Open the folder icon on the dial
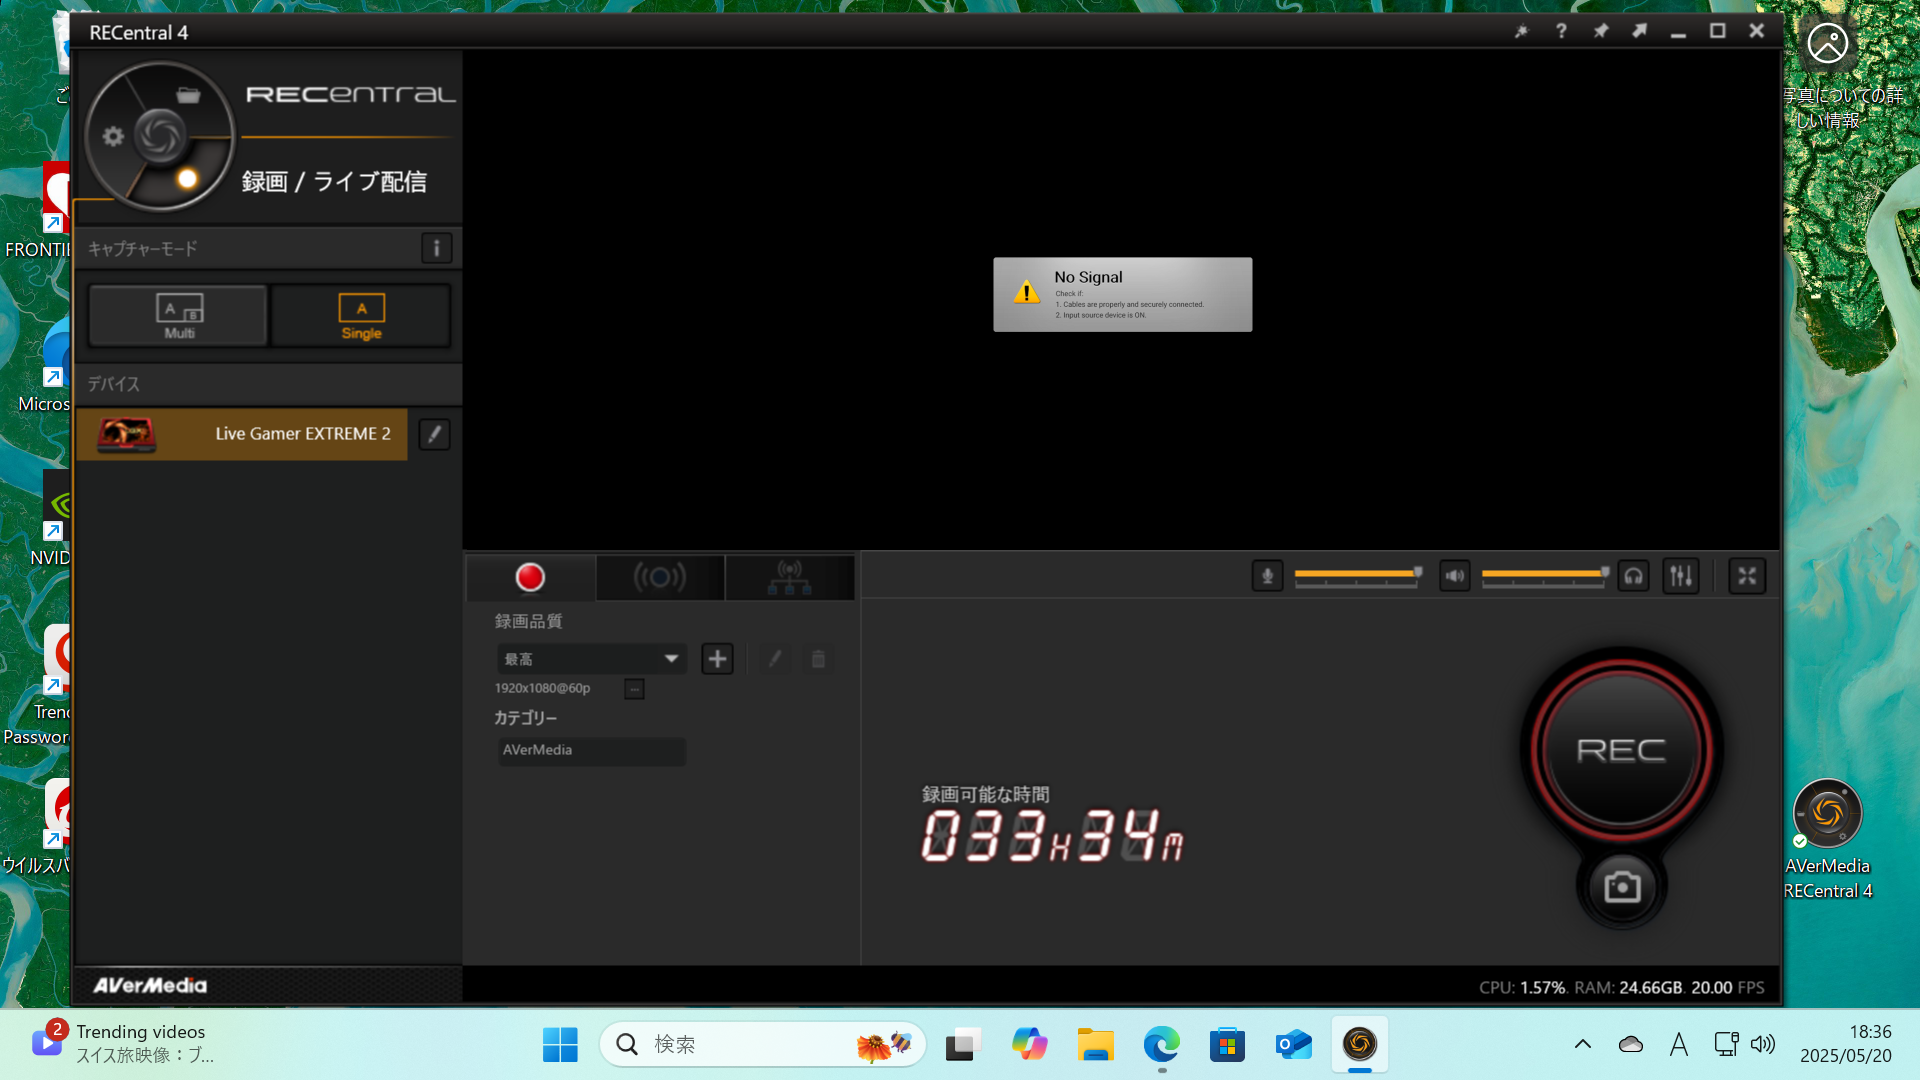1920x1080 pixels. [x=188, y=95]
